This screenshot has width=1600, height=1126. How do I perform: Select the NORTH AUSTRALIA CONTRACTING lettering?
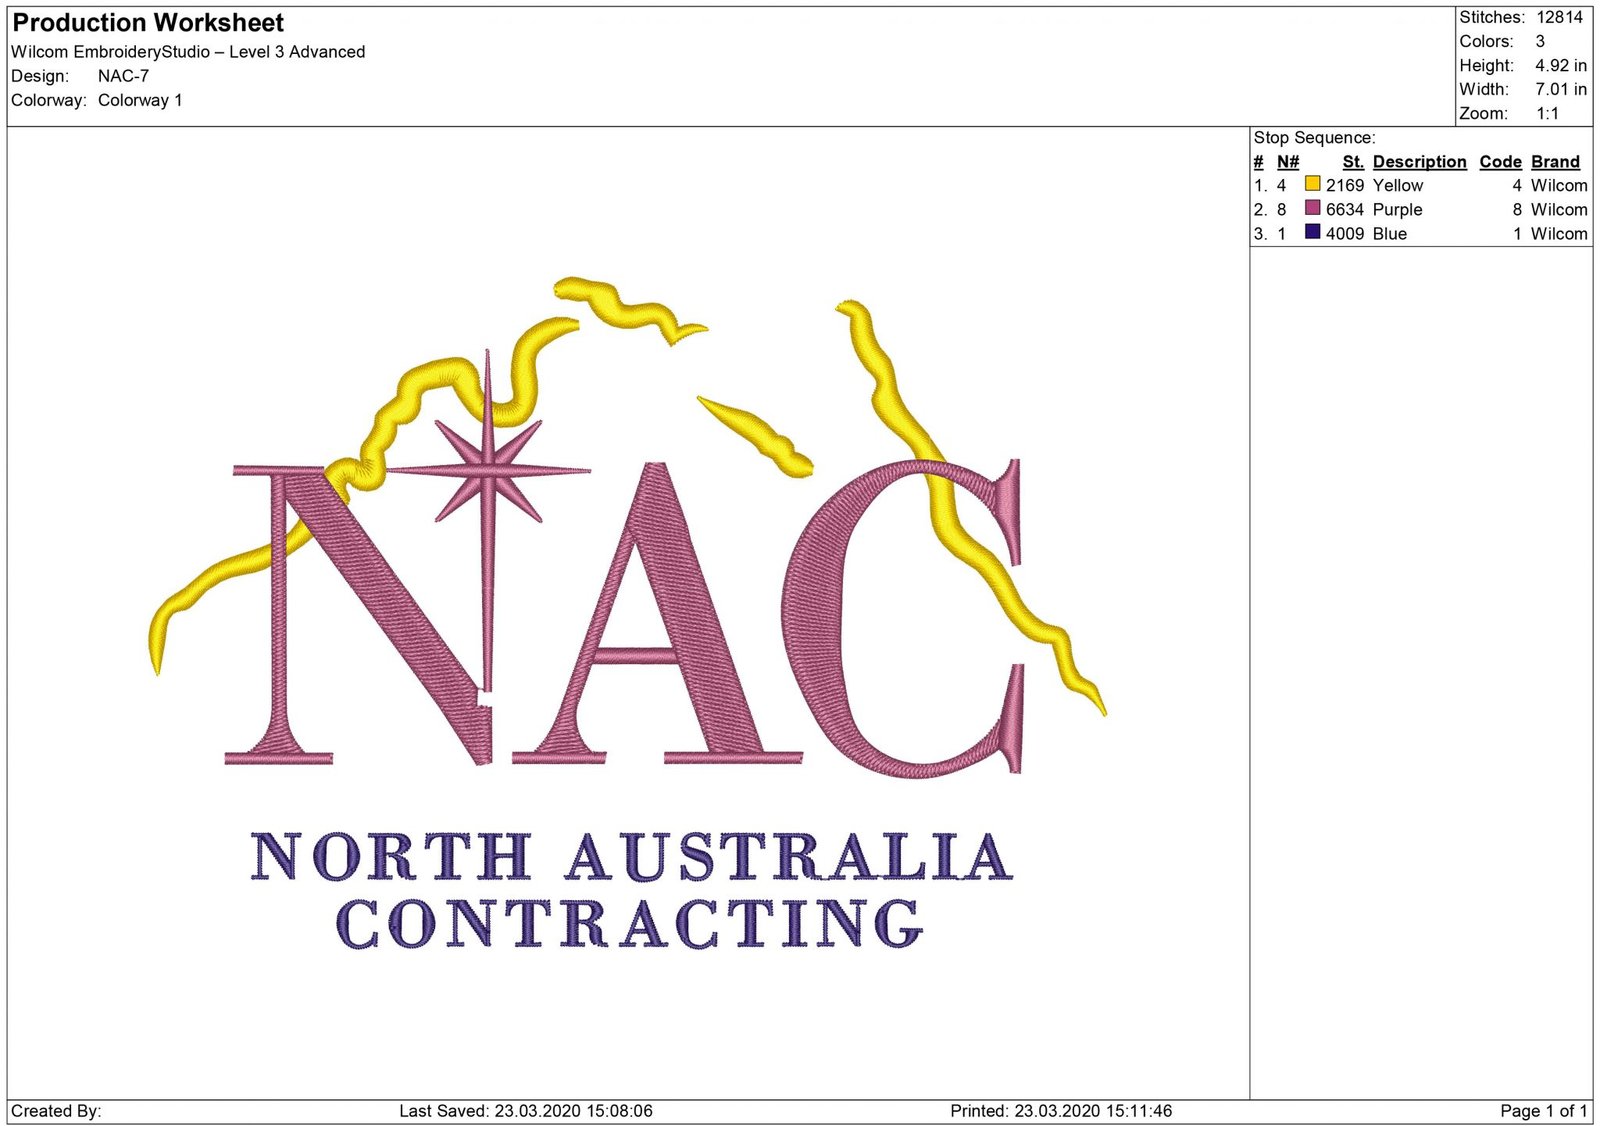630,890
